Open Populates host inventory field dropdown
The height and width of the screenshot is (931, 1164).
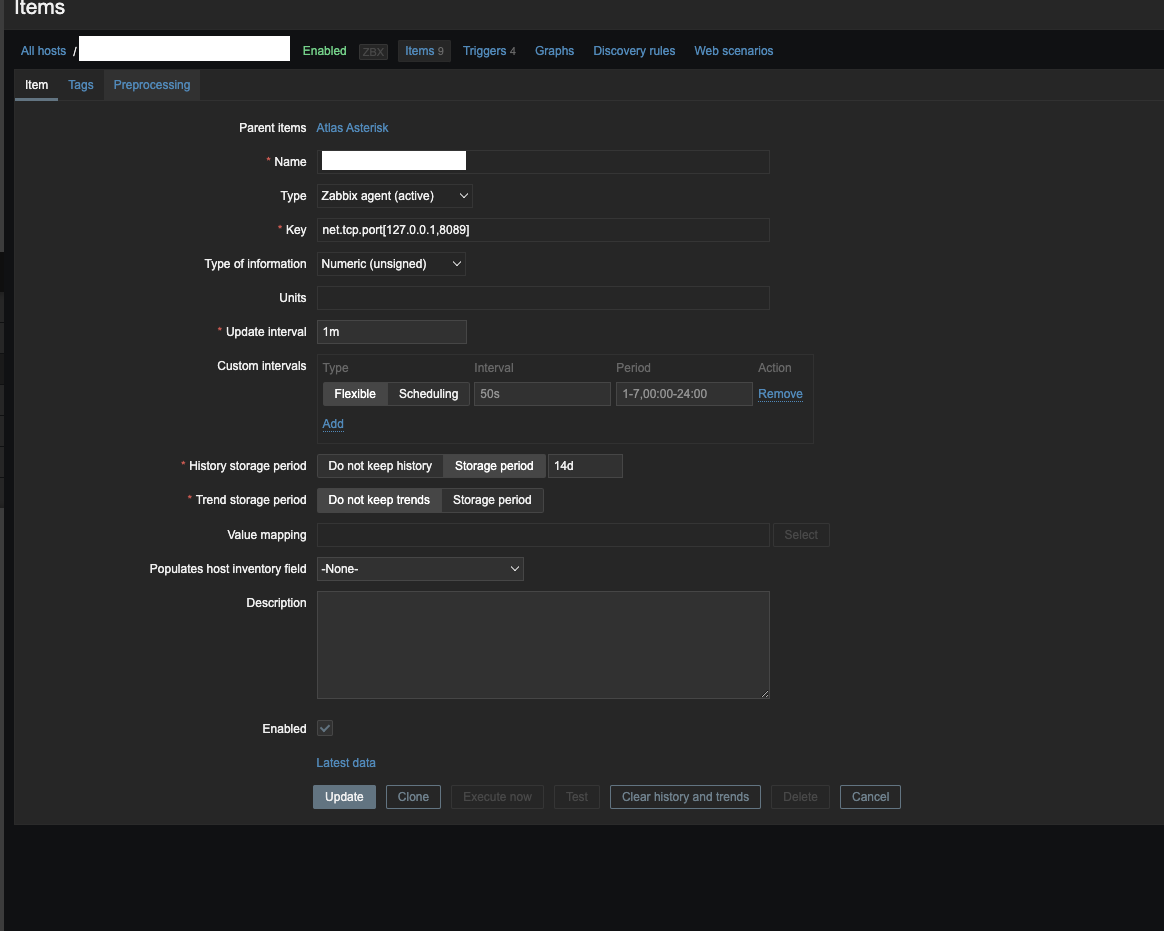tap(420, 569)
